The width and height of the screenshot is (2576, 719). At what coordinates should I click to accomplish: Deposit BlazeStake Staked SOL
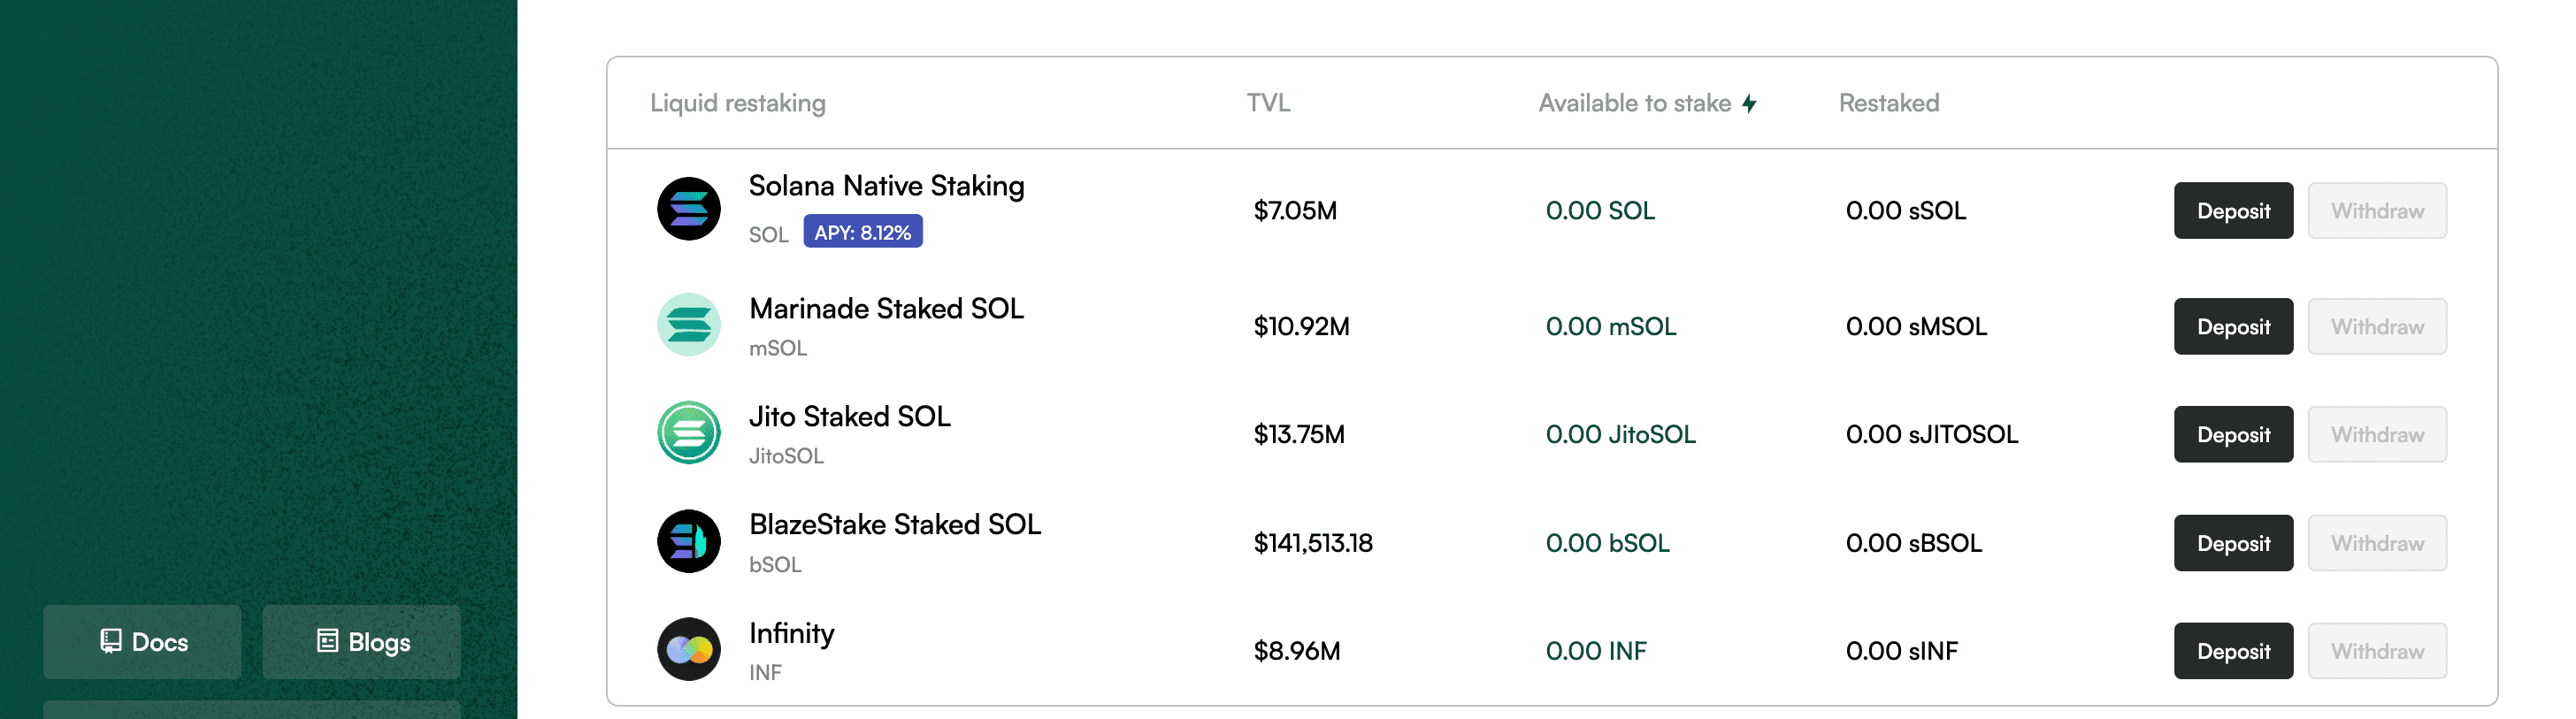2232,543
